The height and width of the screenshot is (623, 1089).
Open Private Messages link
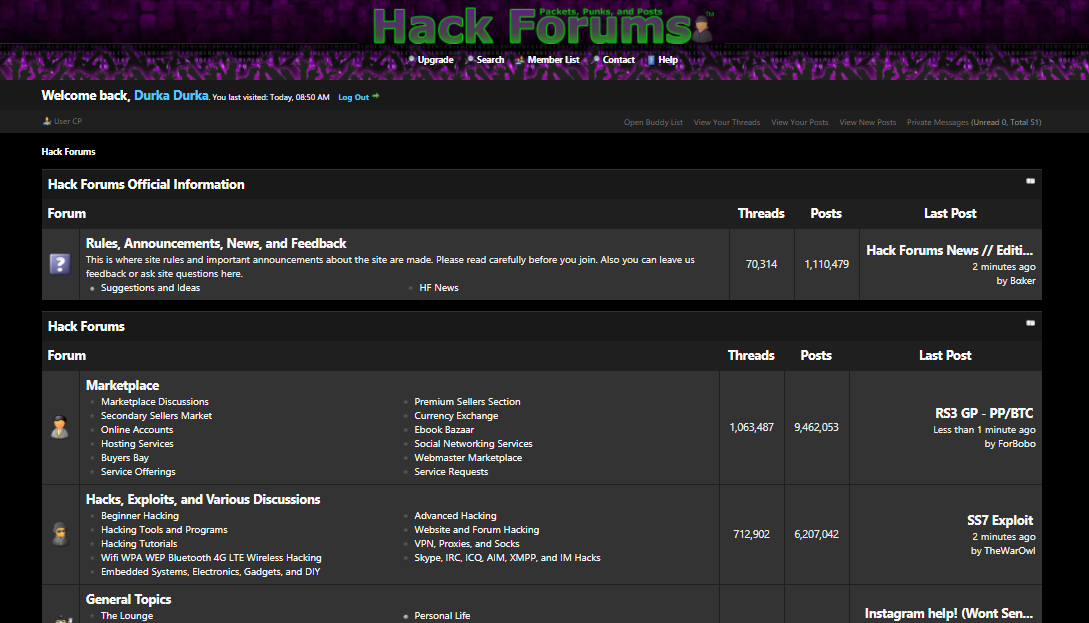coord(937,122)
